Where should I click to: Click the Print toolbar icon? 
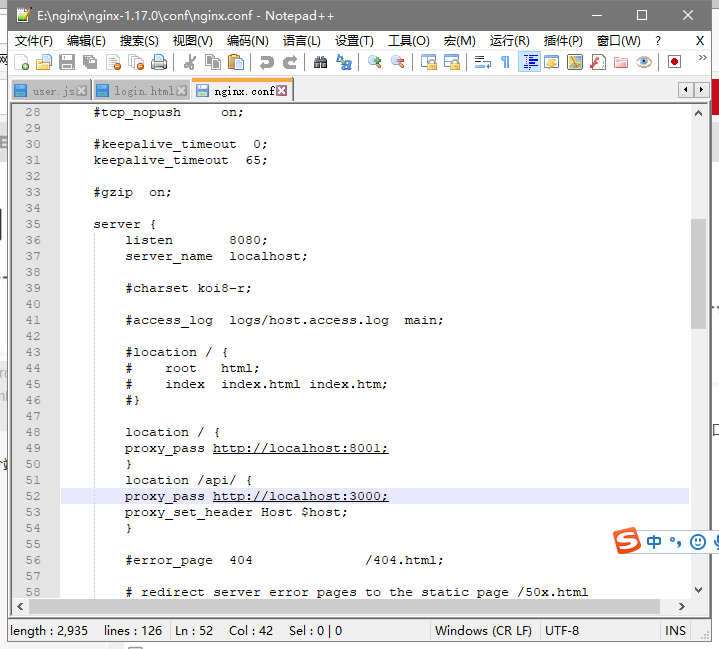(x=159, y=62)
